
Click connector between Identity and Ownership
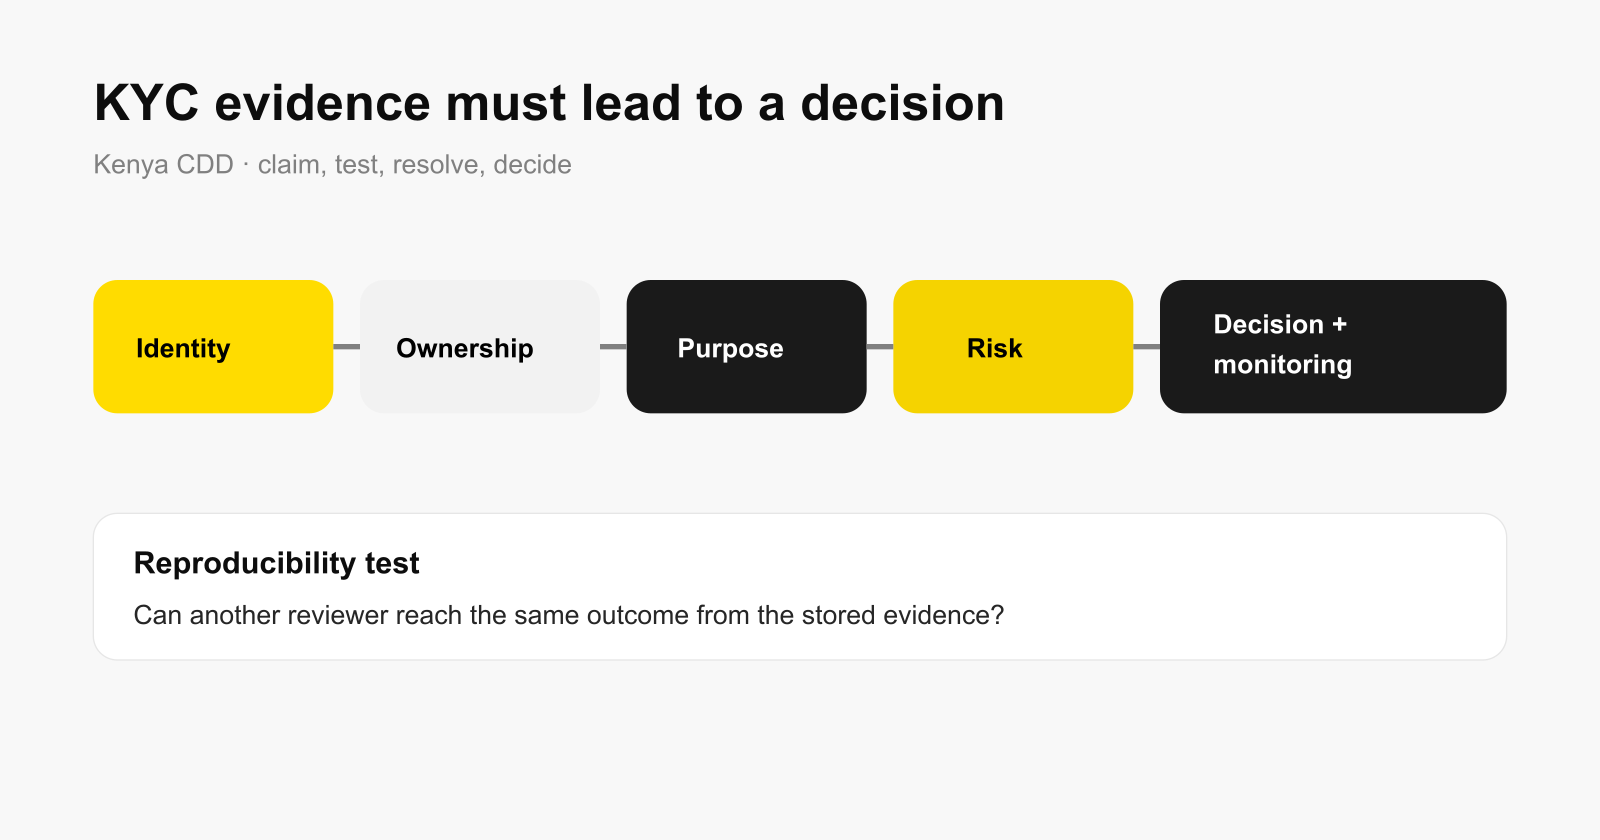[x=346, y=346]
